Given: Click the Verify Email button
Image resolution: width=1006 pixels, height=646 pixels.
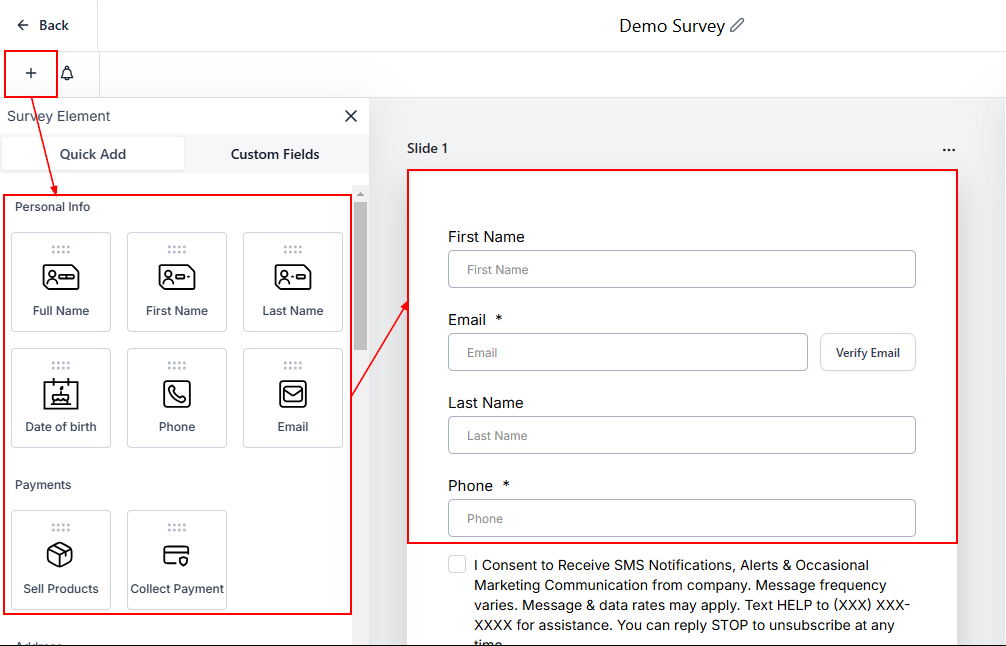Looking at the screenshot, I should [x=867, y=353].
